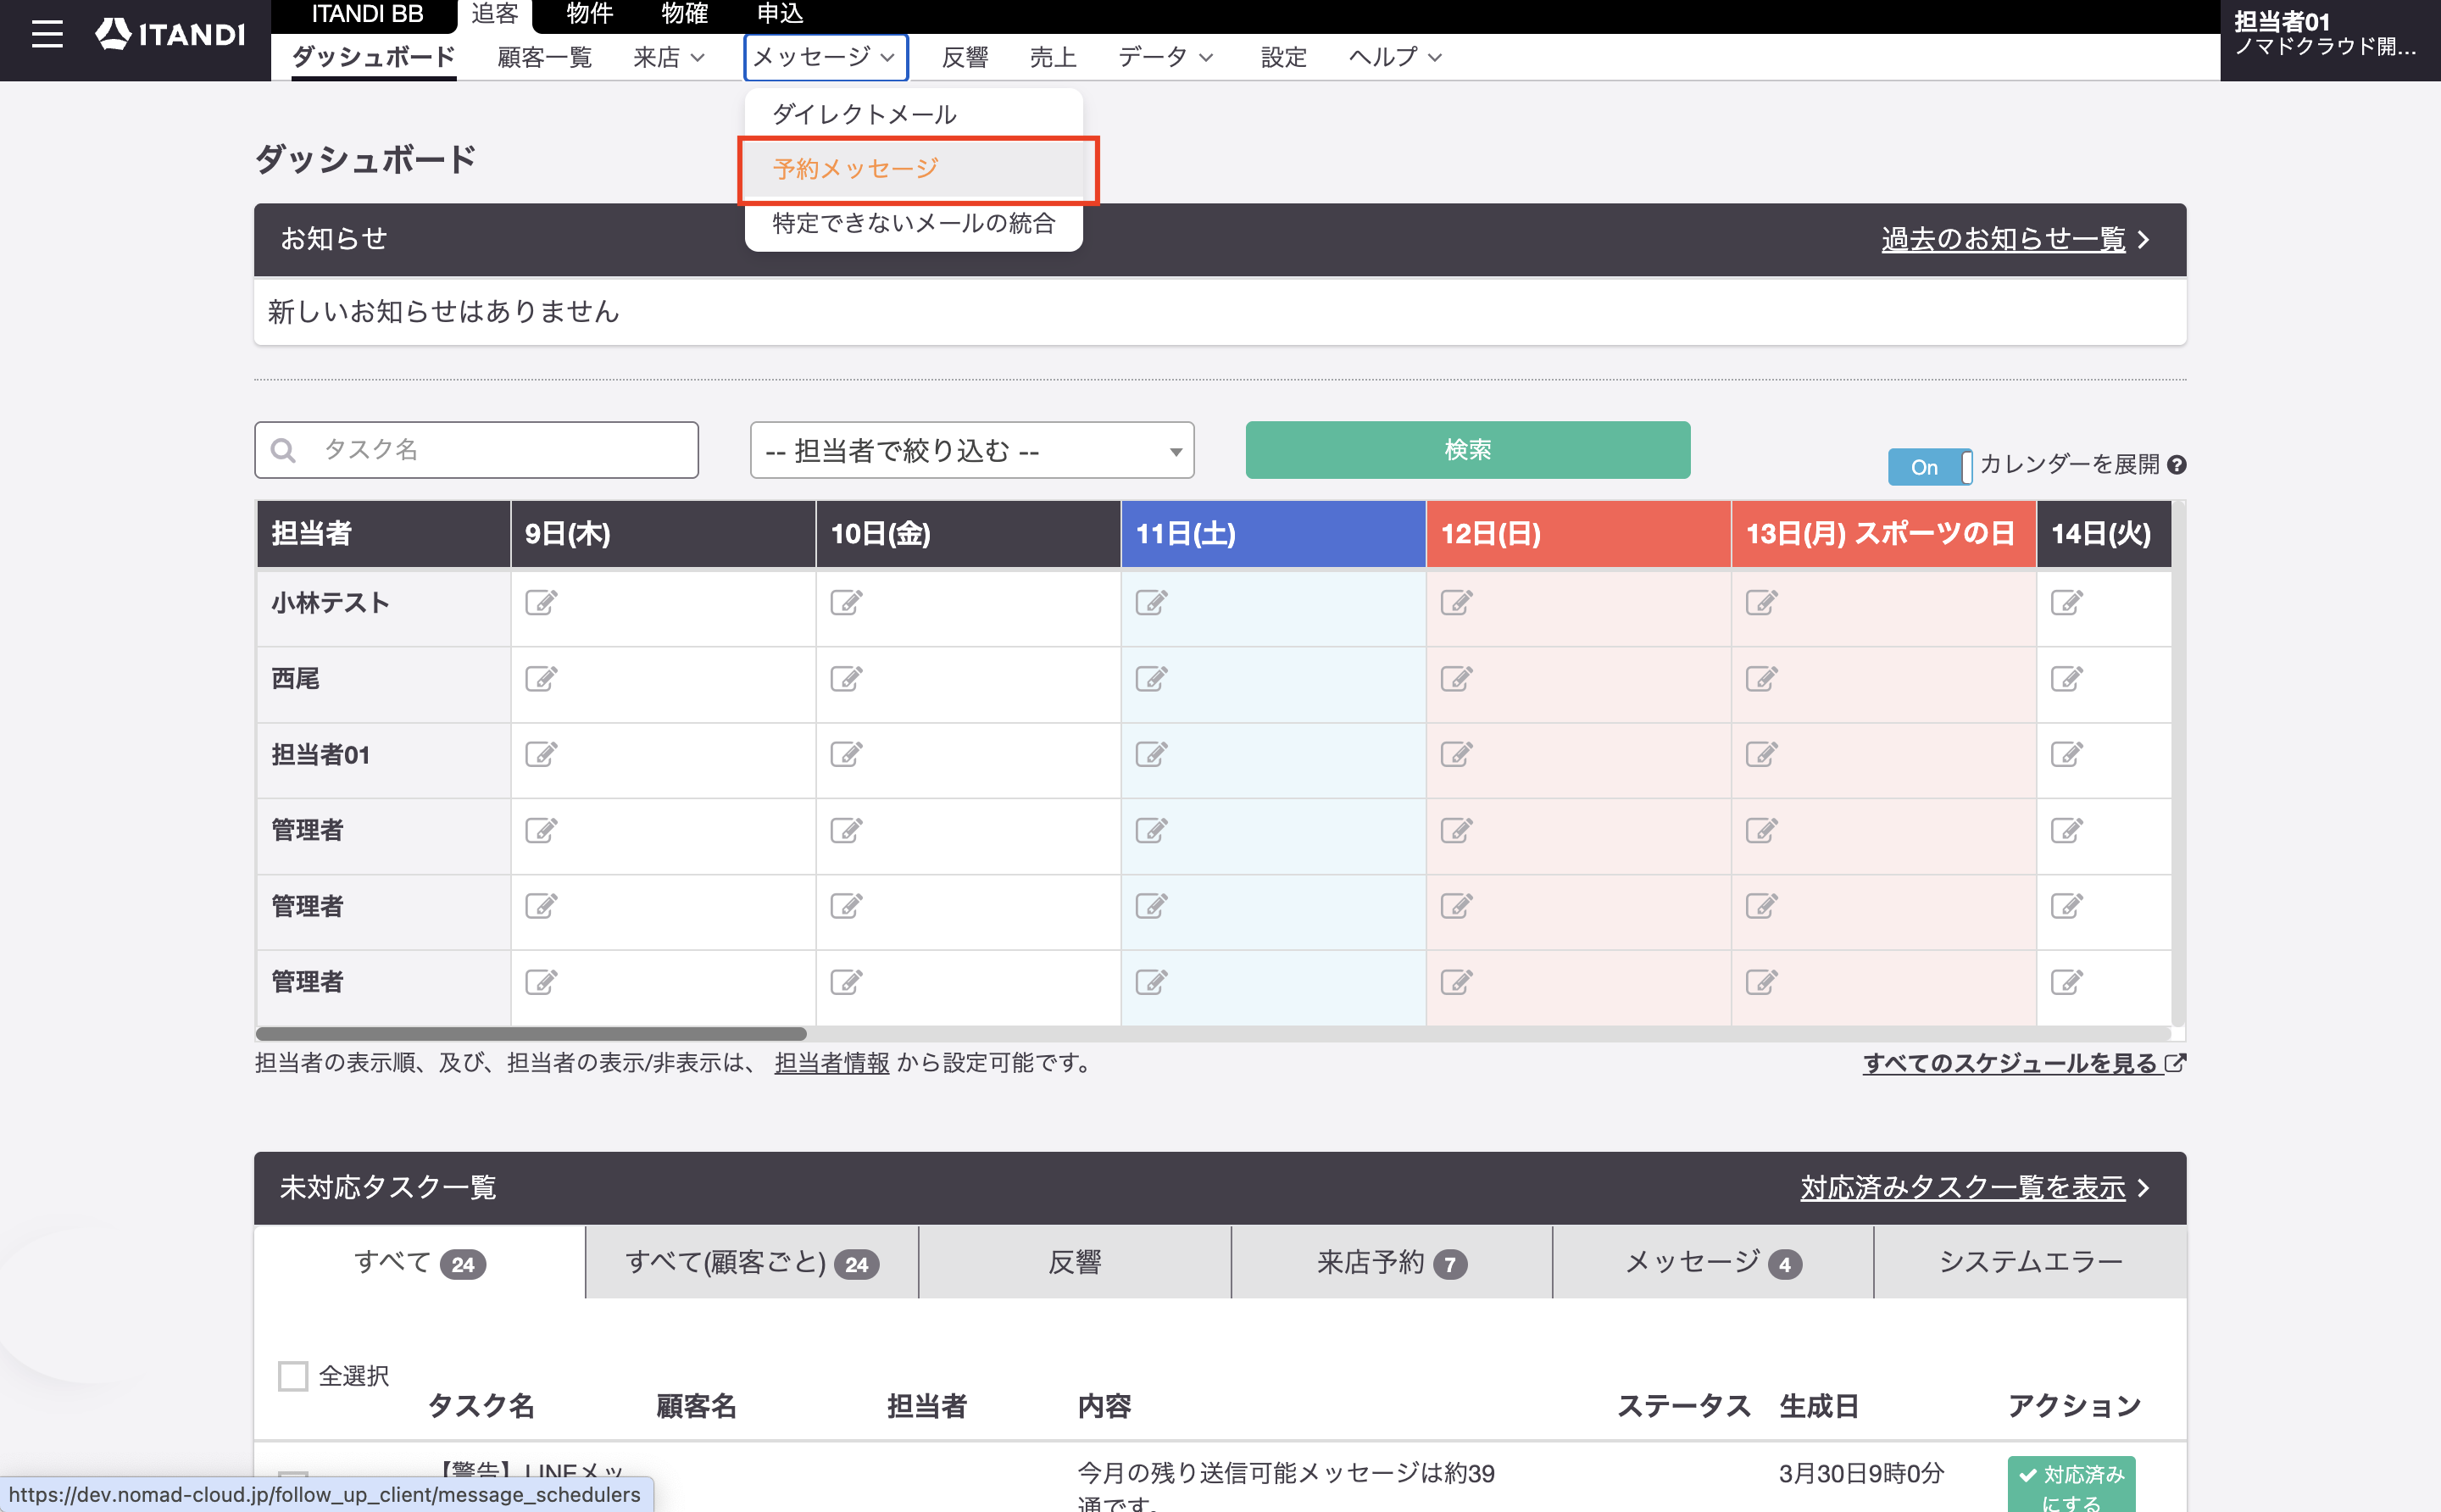This screenshot has height=1512, width=2441.
Task: Open the 担当者情報 link
Action: point(831,1063)
